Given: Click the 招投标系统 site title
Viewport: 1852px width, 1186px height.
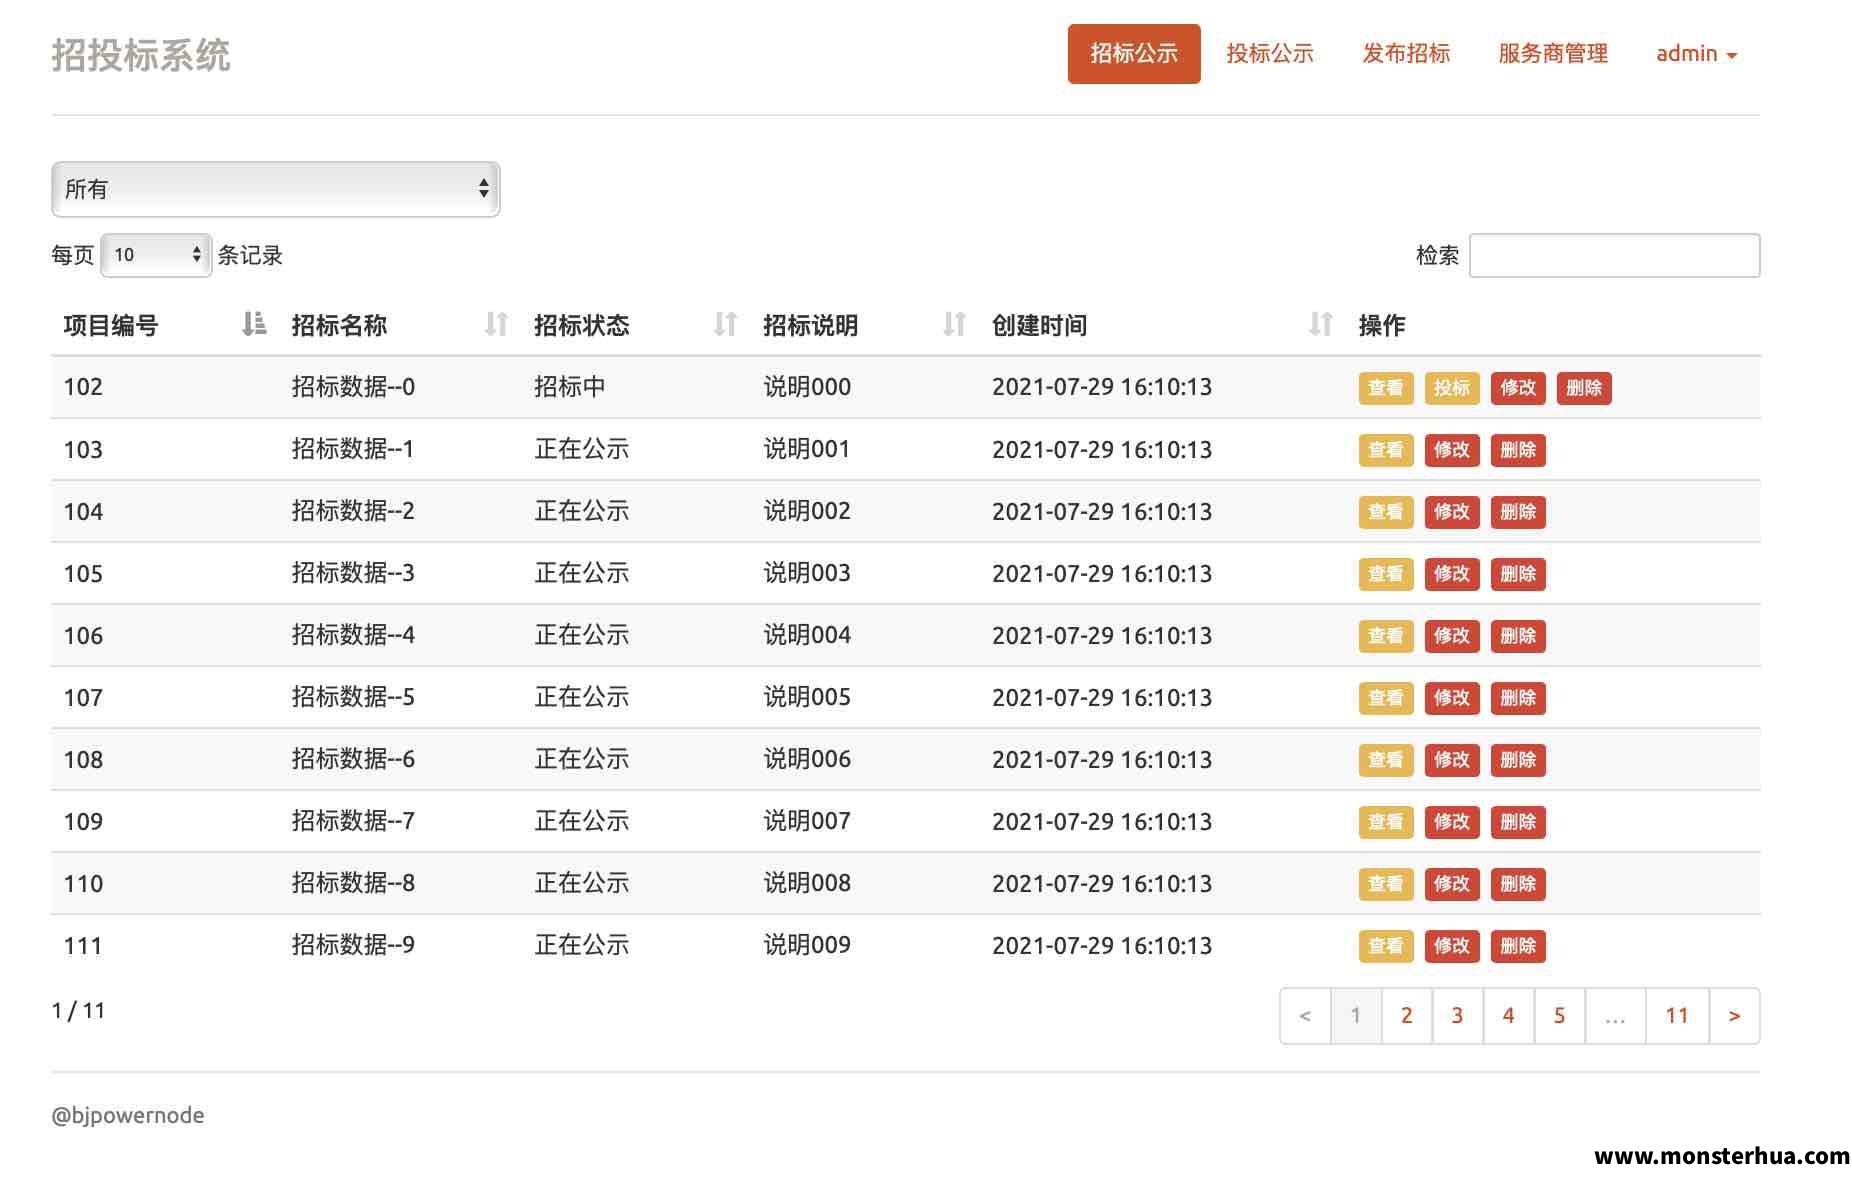Looking at the screenshot, I should pos(141,55).
